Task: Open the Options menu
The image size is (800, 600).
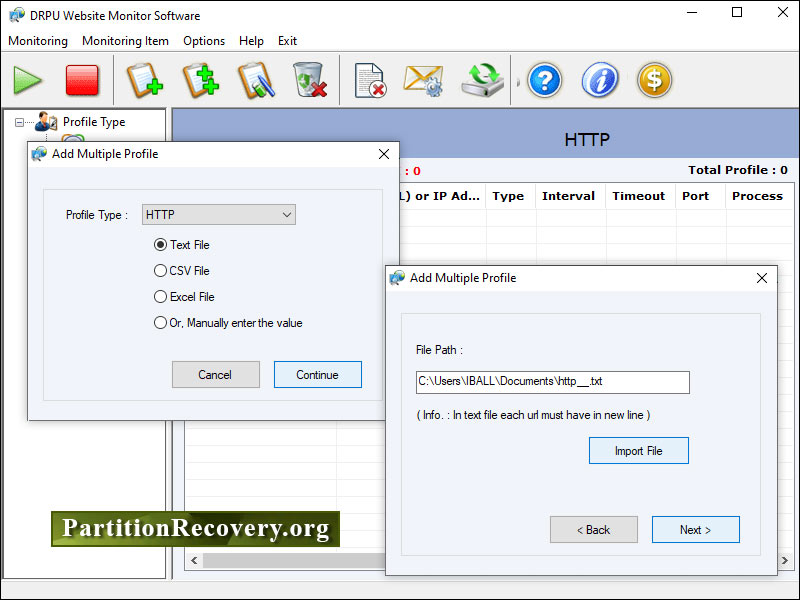Action: (204, 41)
